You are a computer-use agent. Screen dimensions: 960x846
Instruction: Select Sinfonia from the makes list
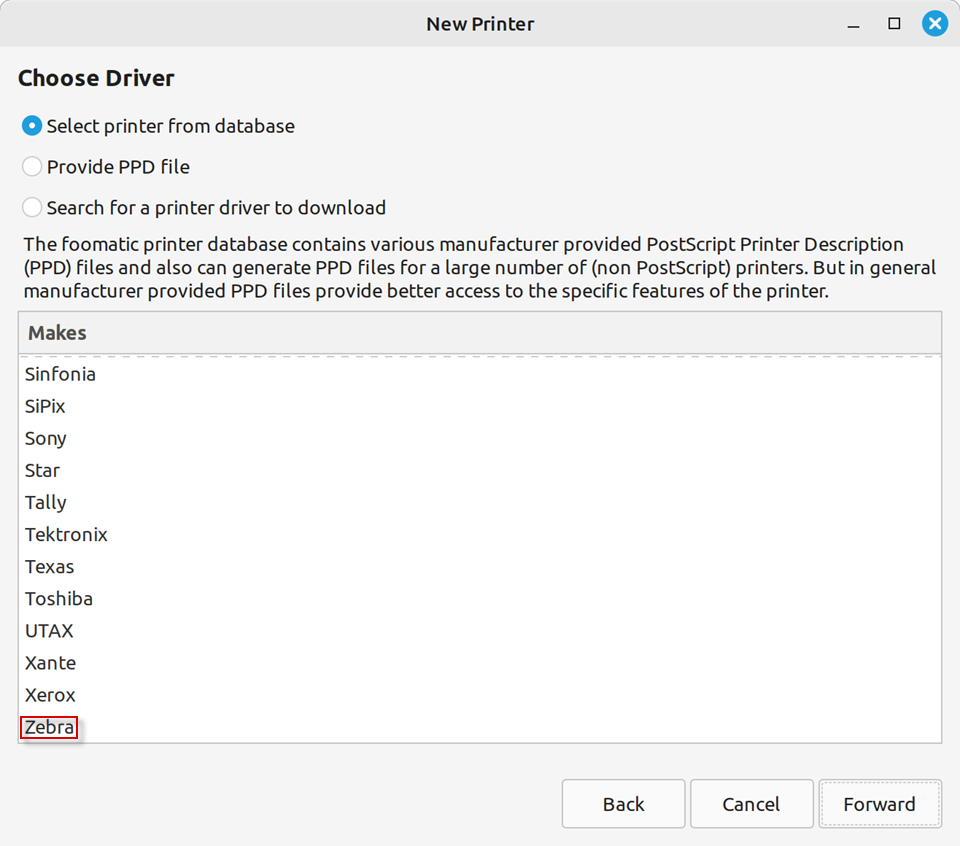click(x=61, y=374)
